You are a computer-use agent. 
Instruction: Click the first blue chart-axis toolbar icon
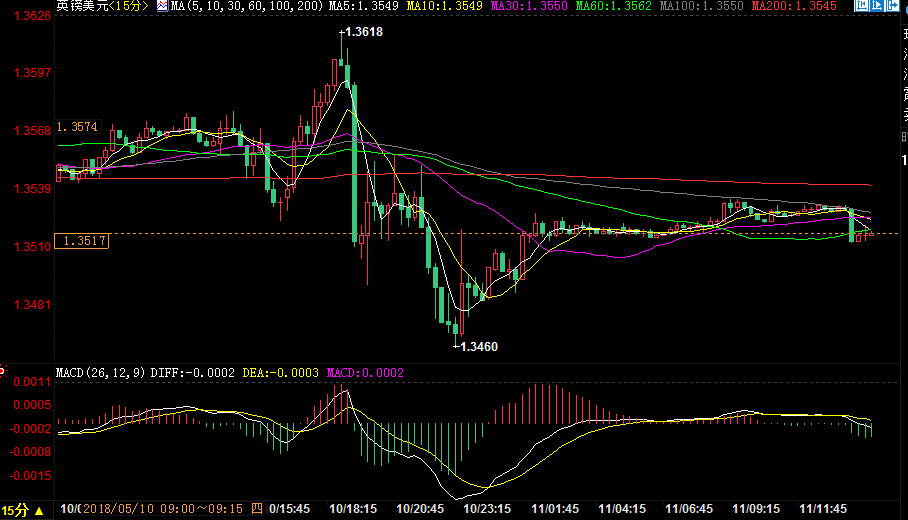(x=861, y=6)
